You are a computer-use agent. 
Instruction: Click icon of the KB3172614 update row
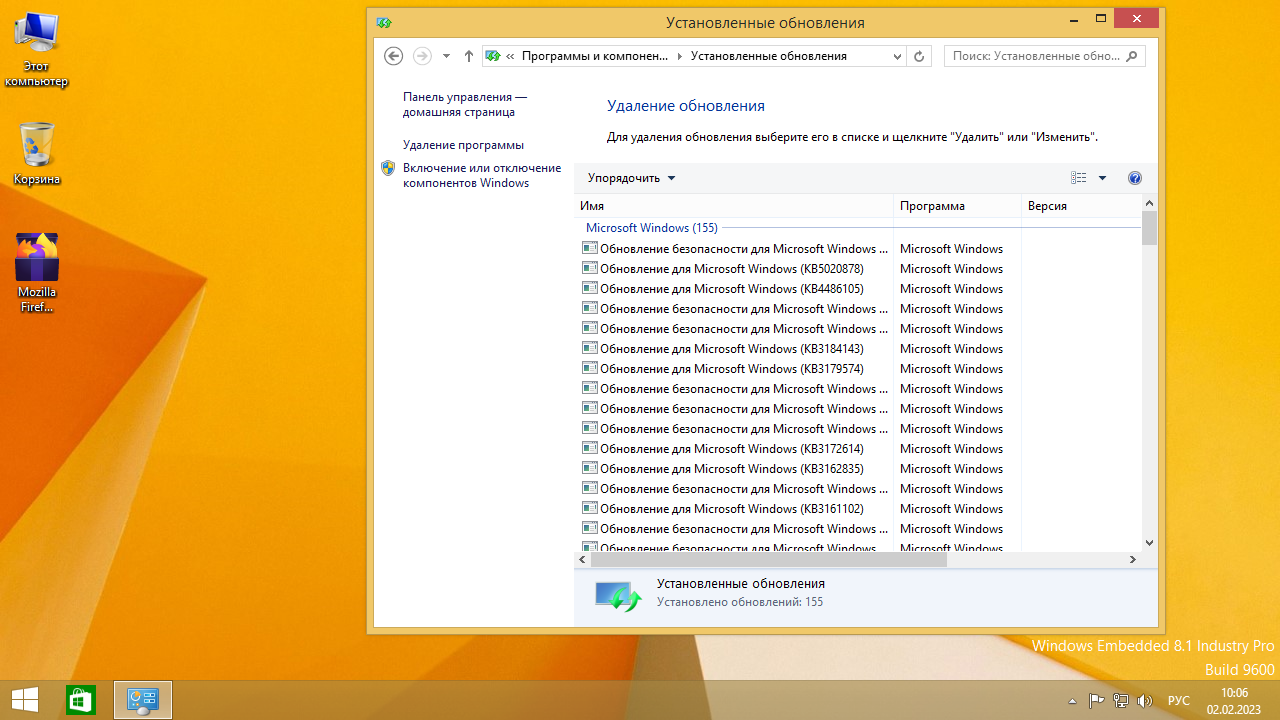click(x=590, y=448)
